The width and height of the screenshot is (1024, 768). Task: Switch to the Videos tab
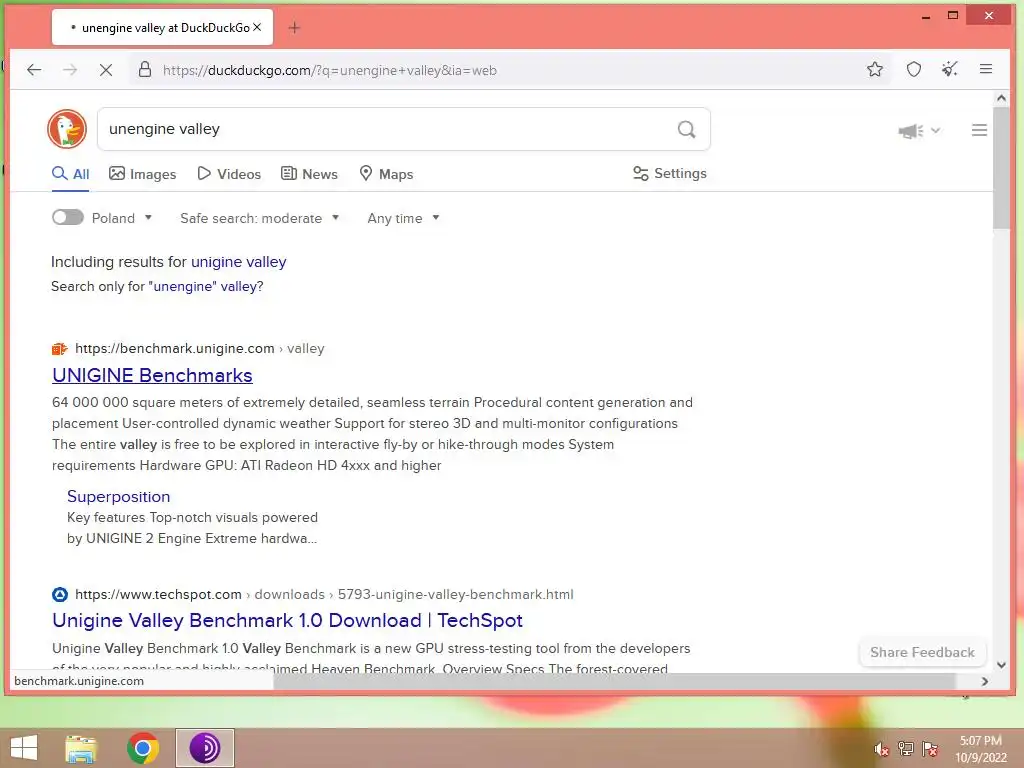point(229,174)
